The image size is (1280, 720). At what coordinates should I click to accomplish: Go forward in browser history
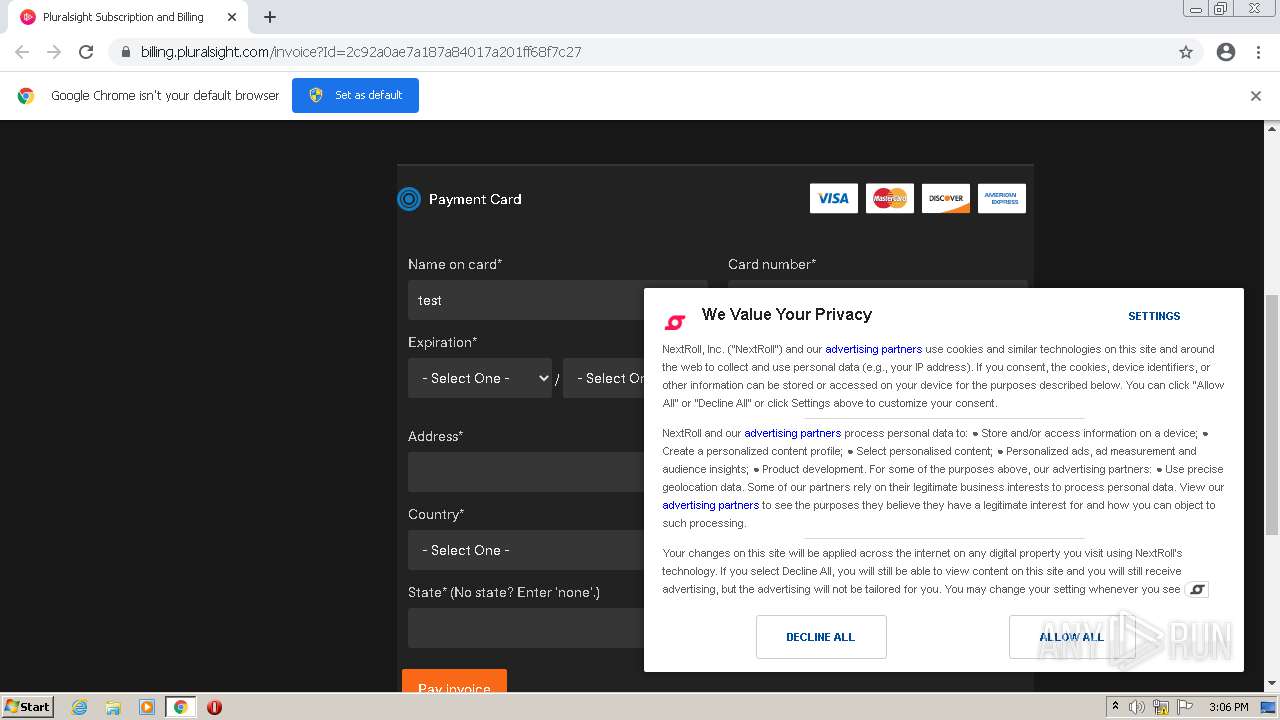[54, 52]
